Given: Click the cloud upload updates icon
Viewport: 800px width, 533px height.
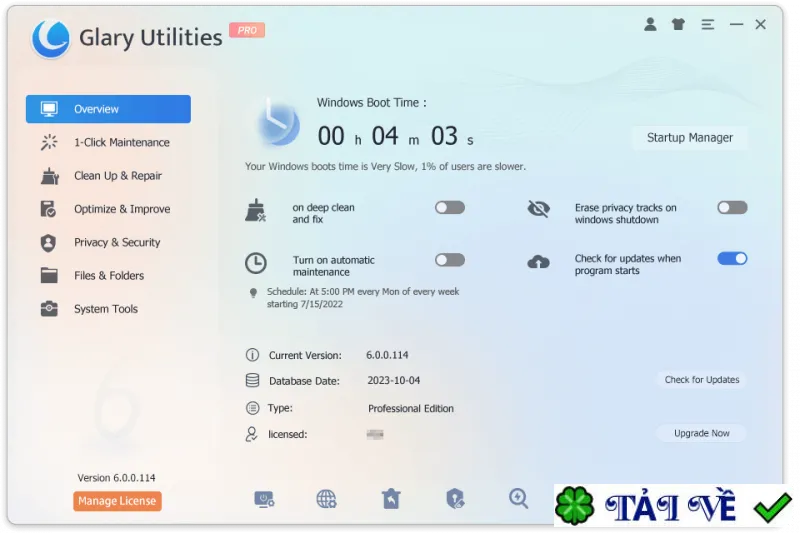Looking at the screenshot, I should [x=538, y=262].
